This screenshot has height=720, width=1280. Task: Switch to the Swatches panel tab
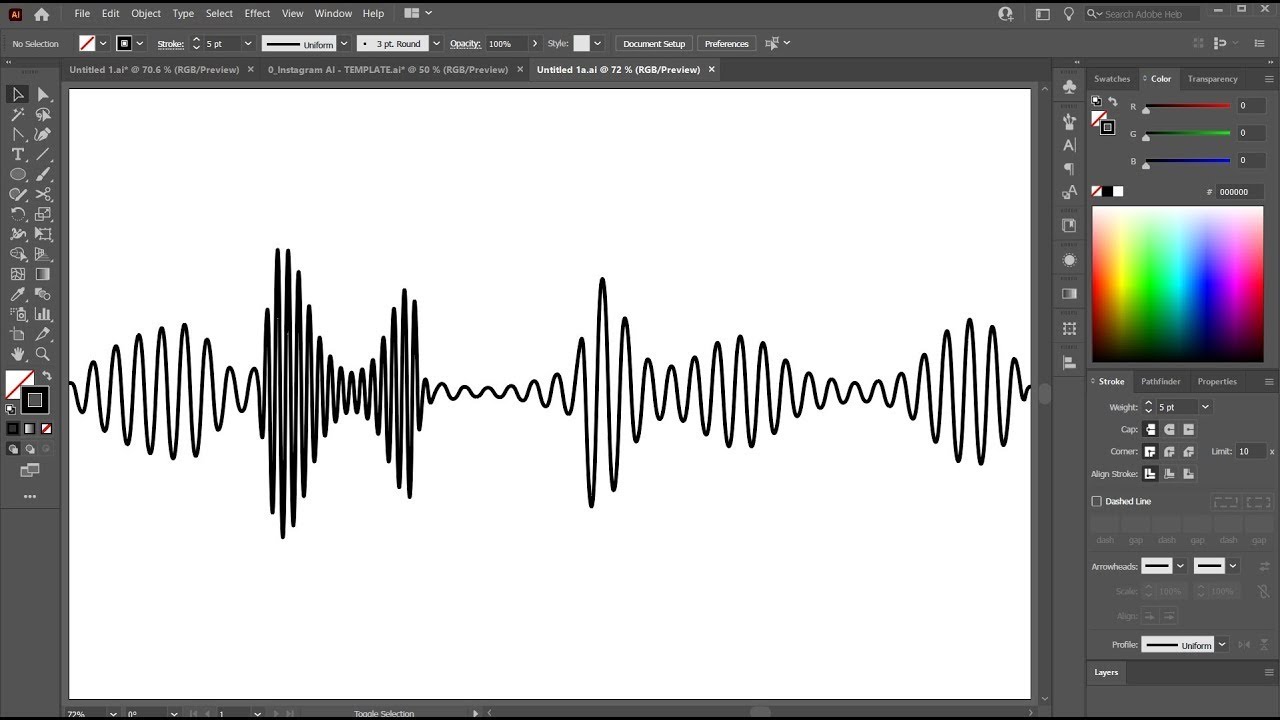tap(1112, 79)
